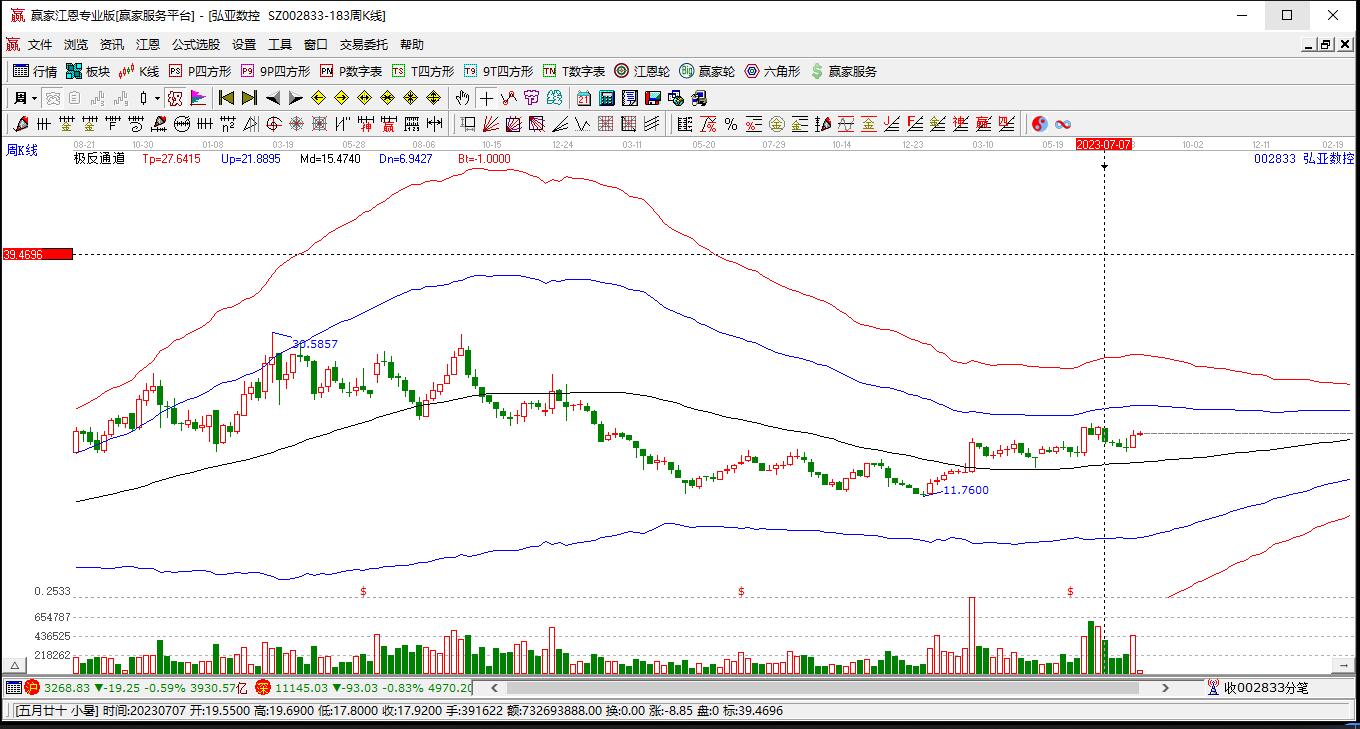1360x729 pixels.
Task: Jump to the first K-line bar
Action: coord(226,98)
